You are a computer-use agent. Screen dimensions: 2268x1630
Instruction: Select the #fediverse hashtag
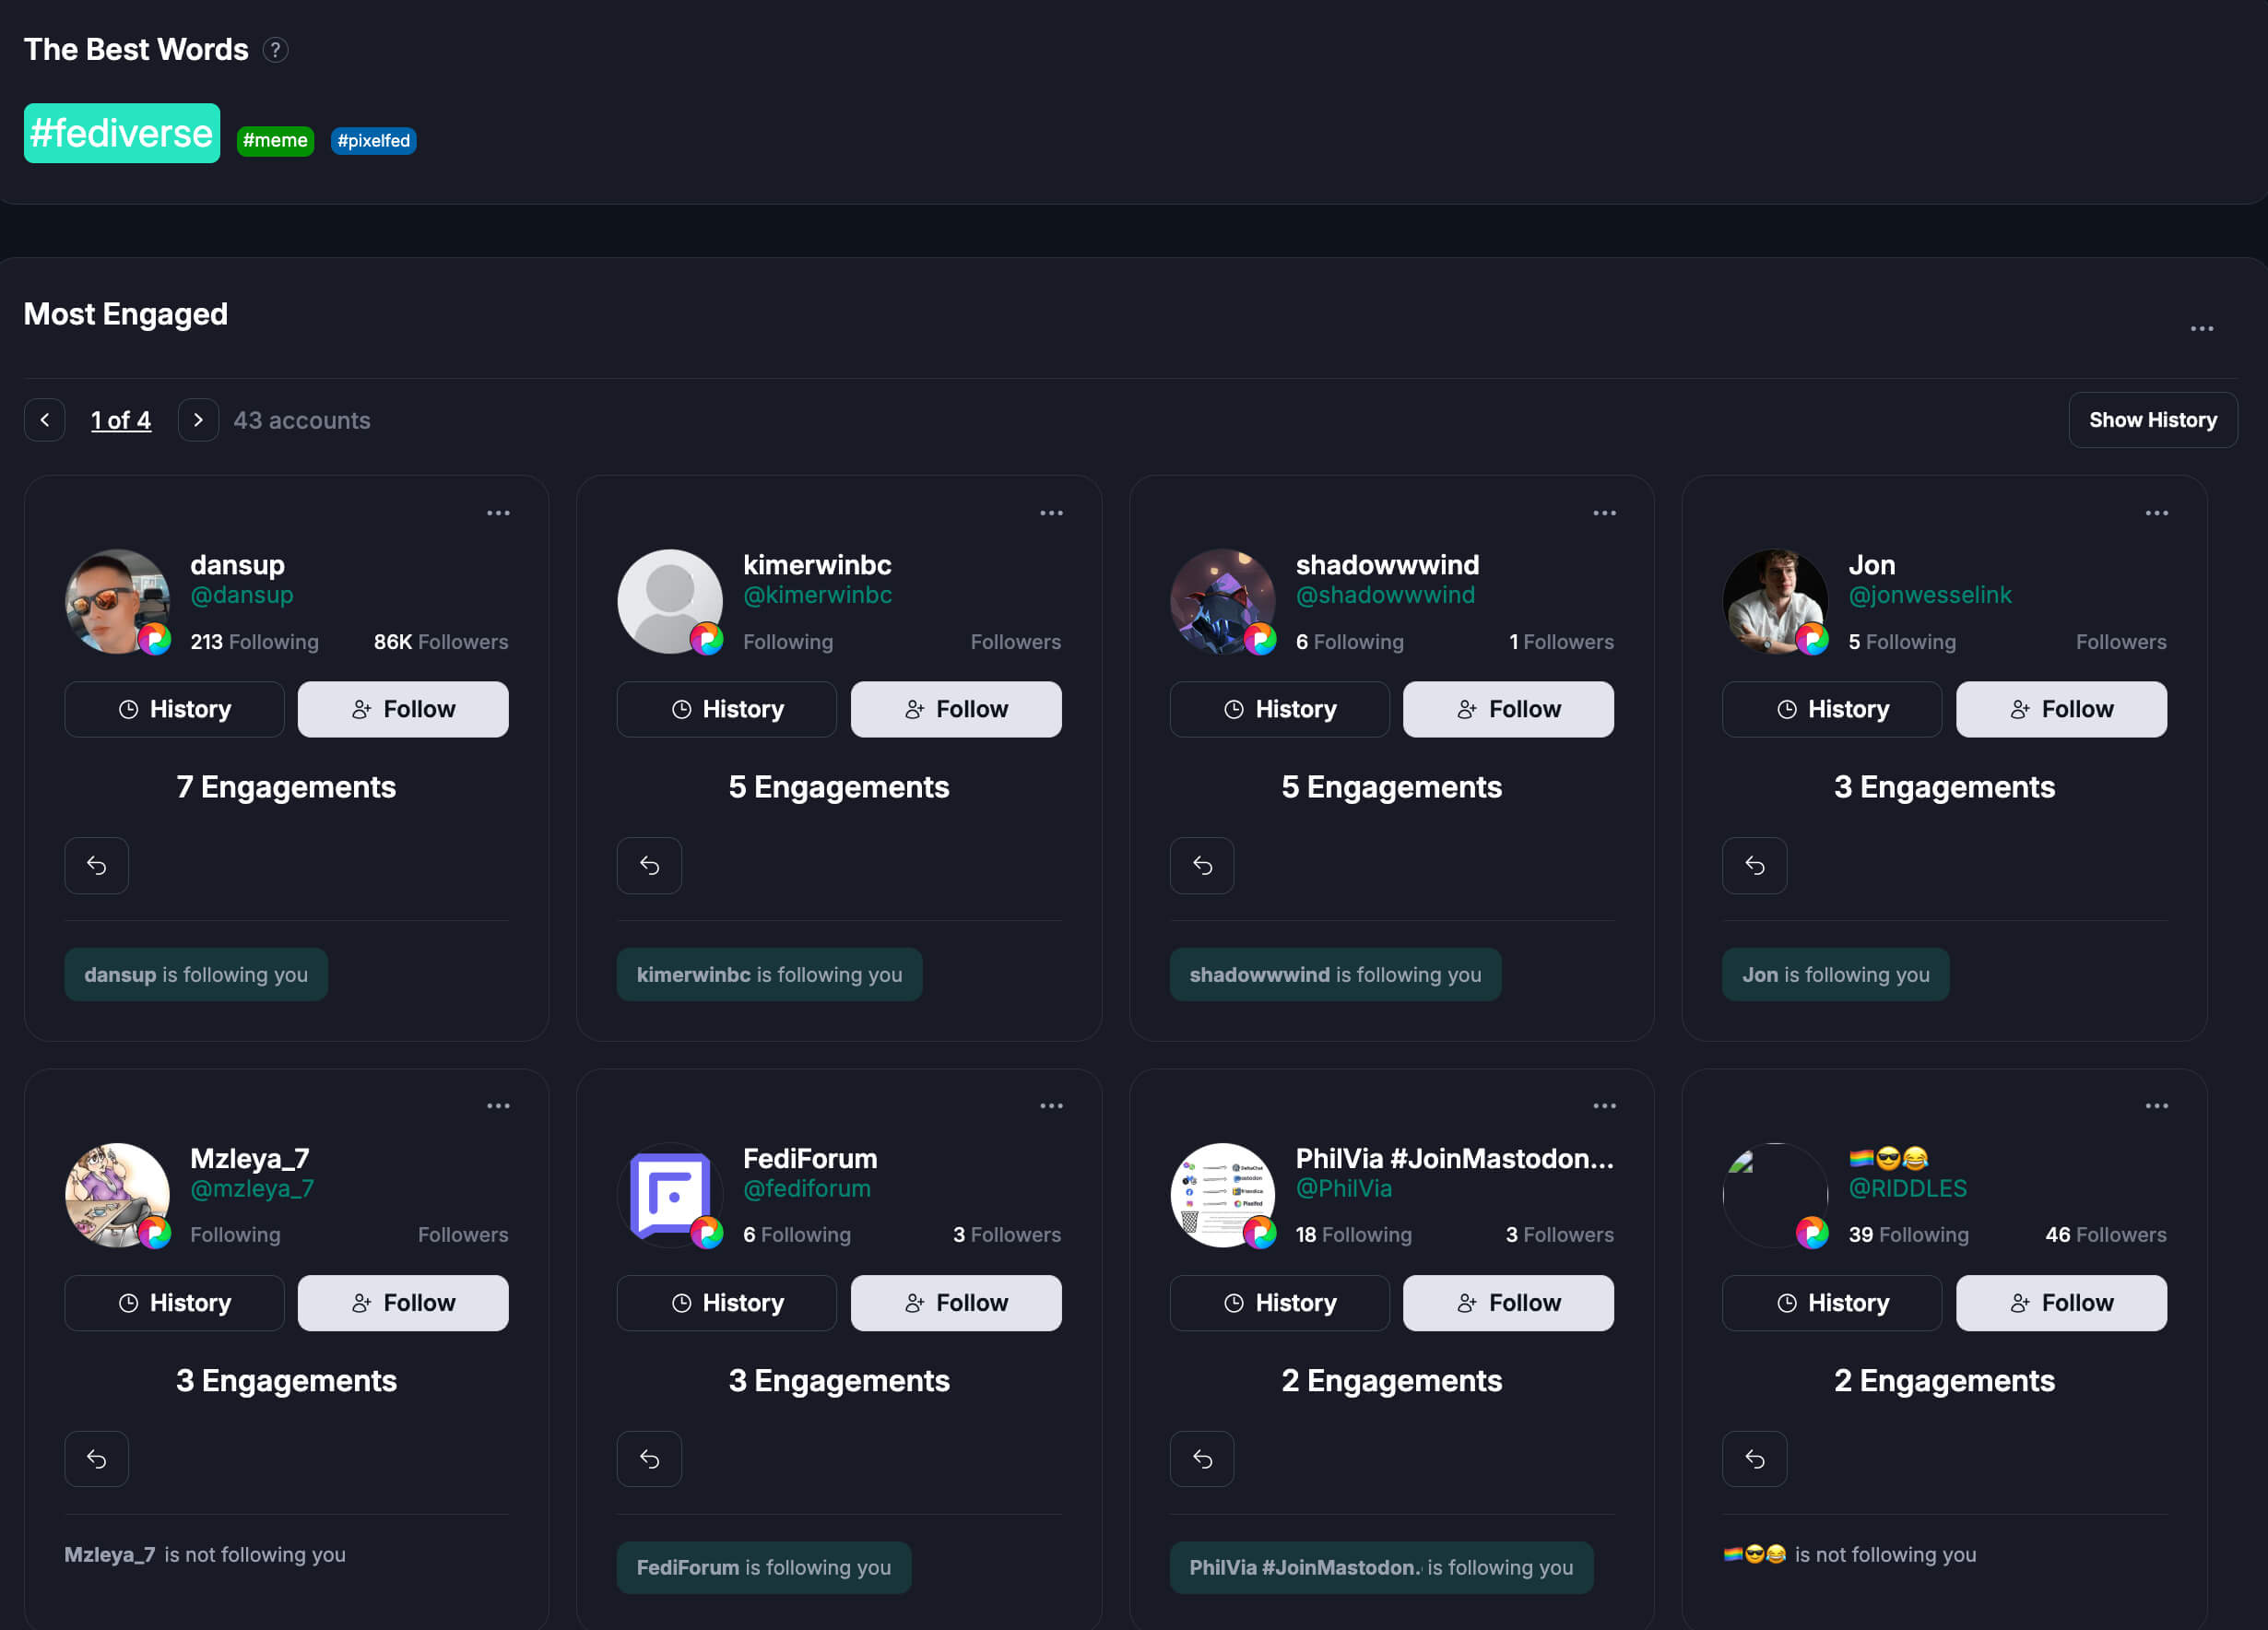pos(121,133)
